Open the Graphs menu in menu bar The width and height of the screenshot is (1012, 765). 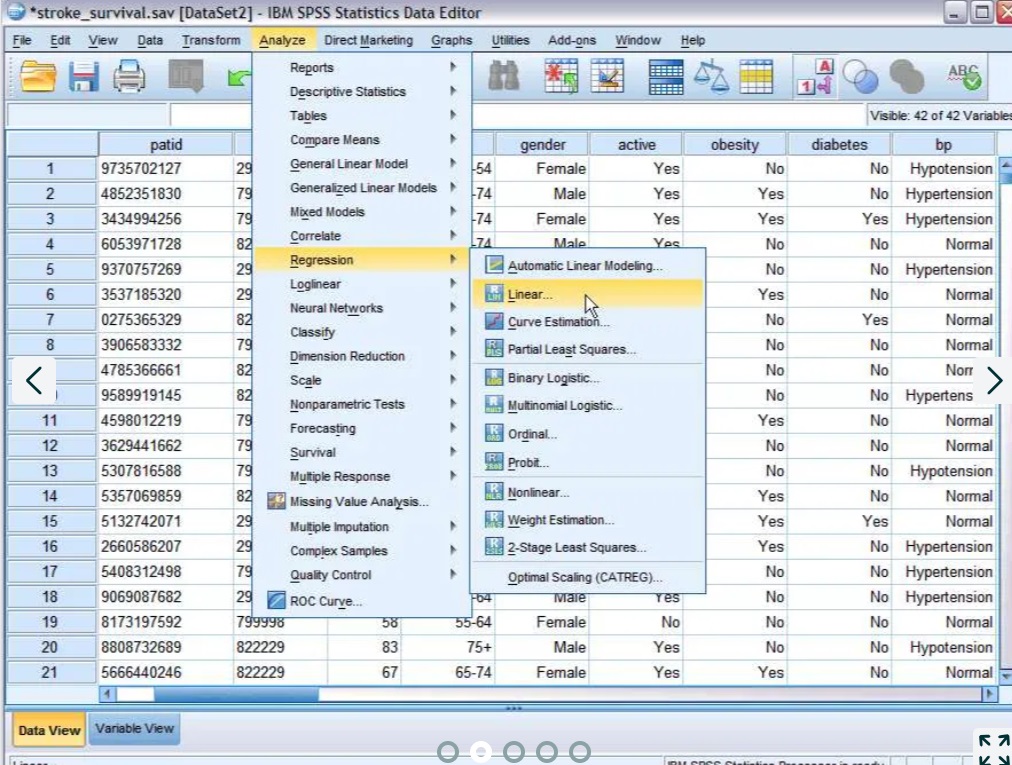point(451,40)
